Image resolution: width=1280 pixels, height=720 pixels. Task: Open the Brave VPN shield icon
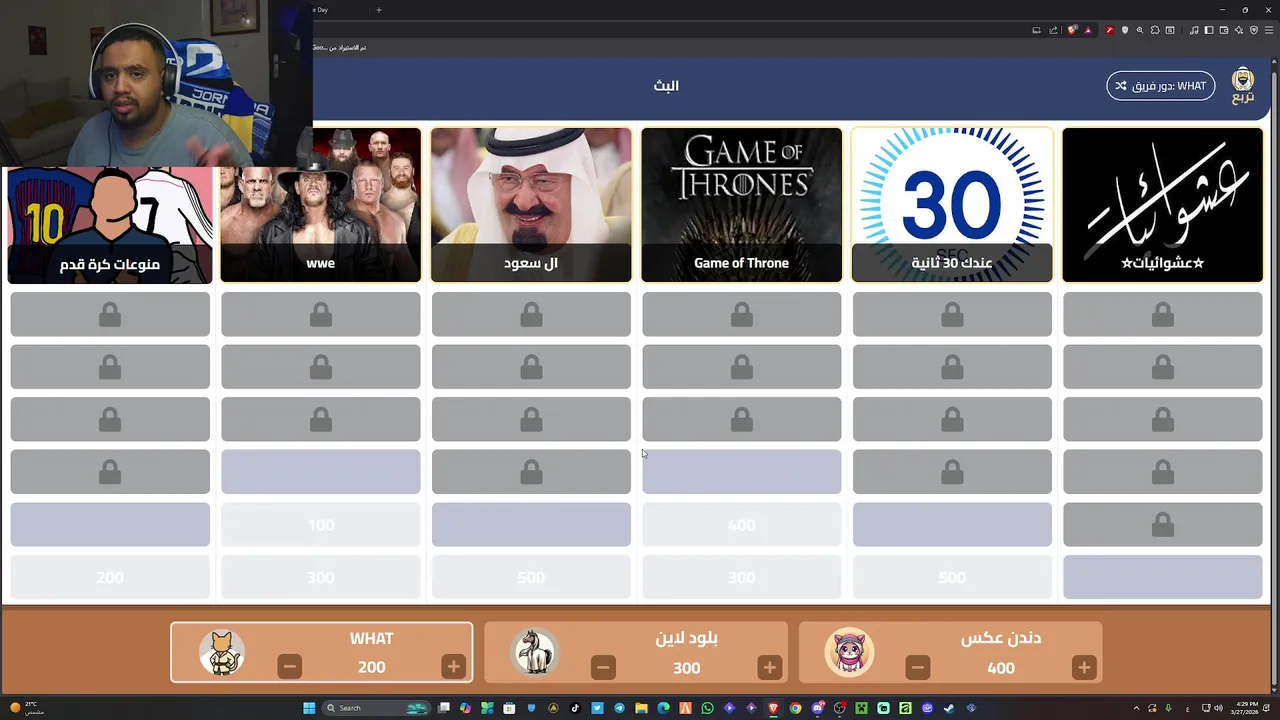point(1253,30)
